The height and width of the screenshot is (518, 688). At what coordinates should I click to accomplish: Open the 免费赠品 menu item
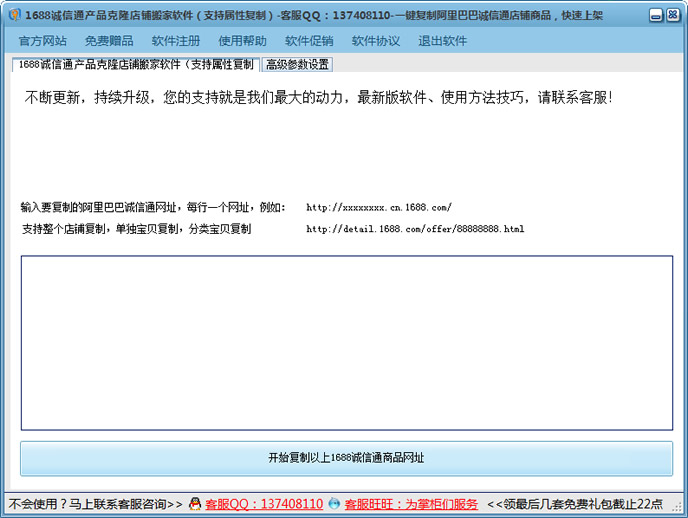pyautogui.click(x=109, y=41)
